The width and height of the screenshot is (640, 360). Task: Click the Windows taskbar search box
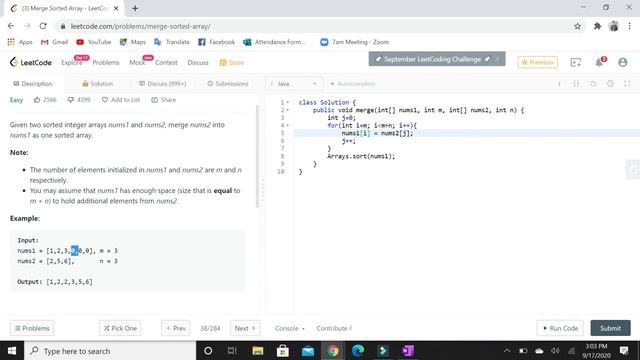110,351
